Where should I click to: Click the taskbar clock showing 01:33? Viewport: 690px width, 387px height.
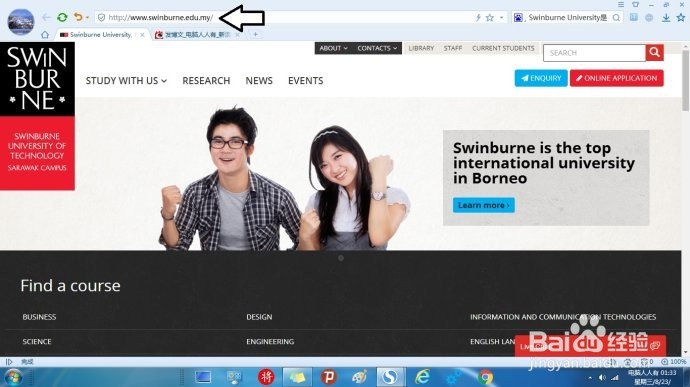pyautogui.click(x=652, y=377)
